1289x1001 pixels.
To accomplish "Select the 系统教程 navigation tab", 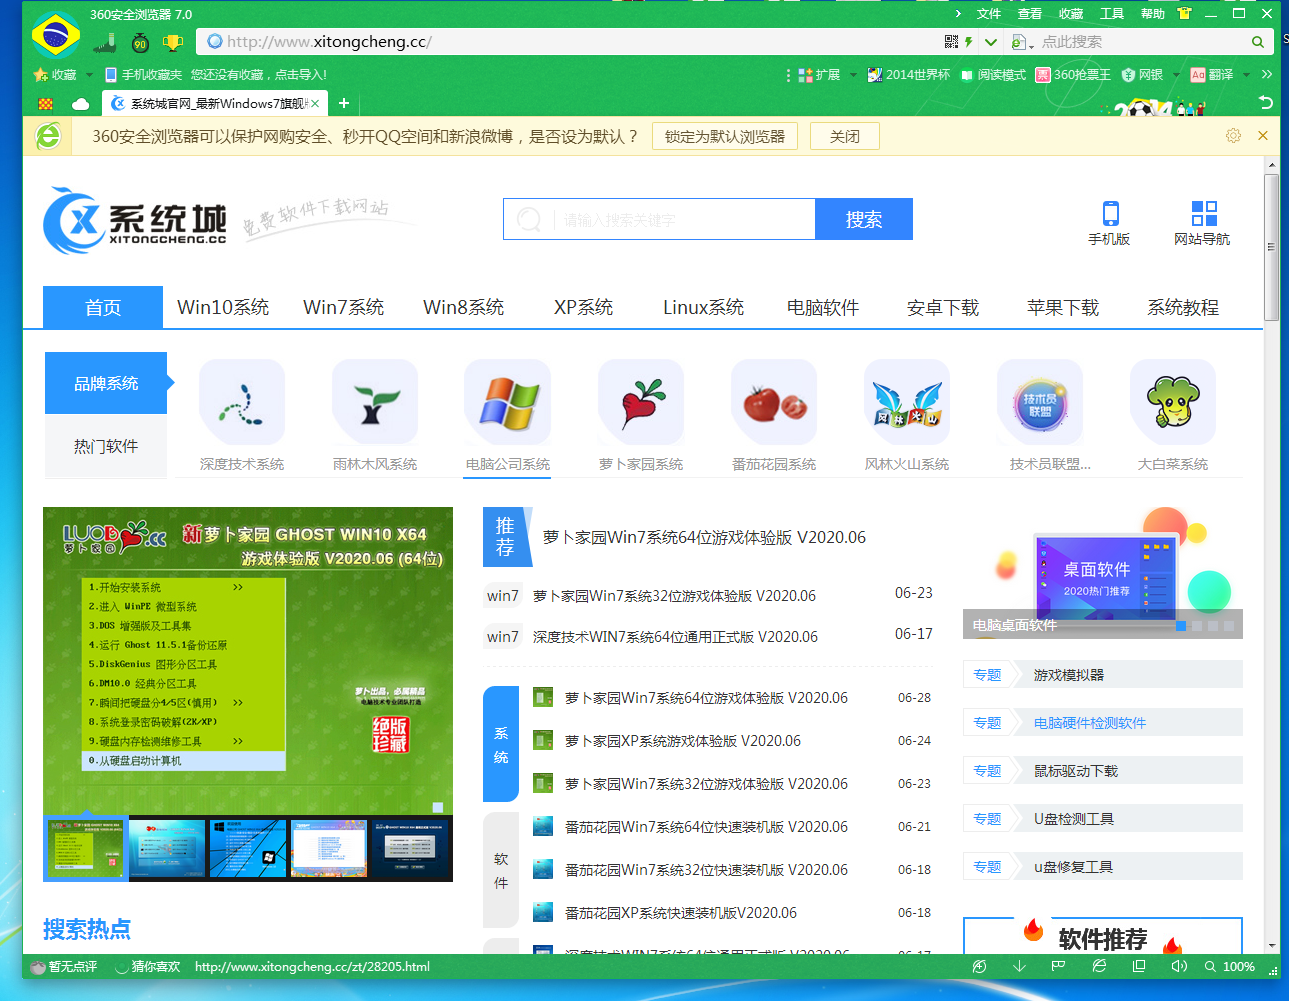I will (x=1183, y=307).
